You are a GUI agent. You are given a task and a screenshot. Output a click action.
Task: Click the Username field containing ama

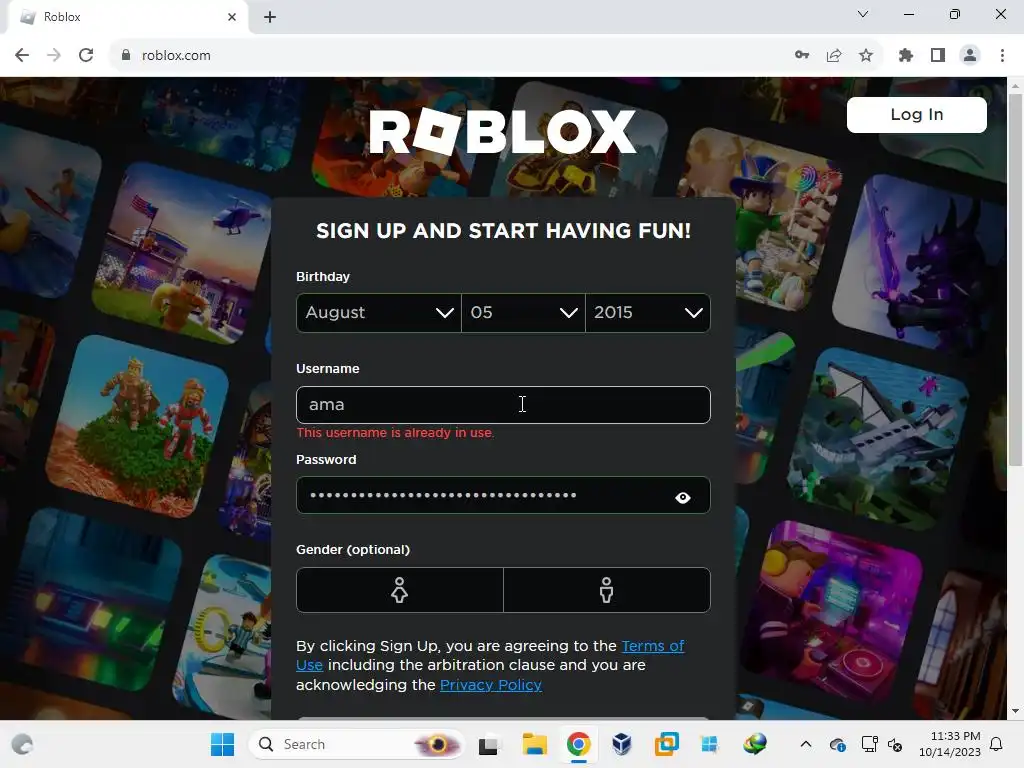point(503,405)
